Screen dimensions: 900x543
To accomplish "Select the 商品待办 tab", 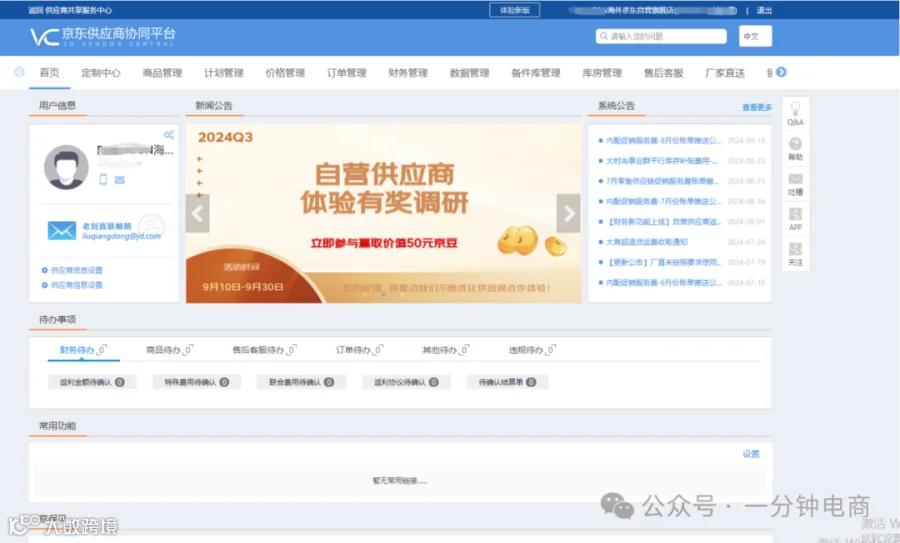I will (169, 350).
